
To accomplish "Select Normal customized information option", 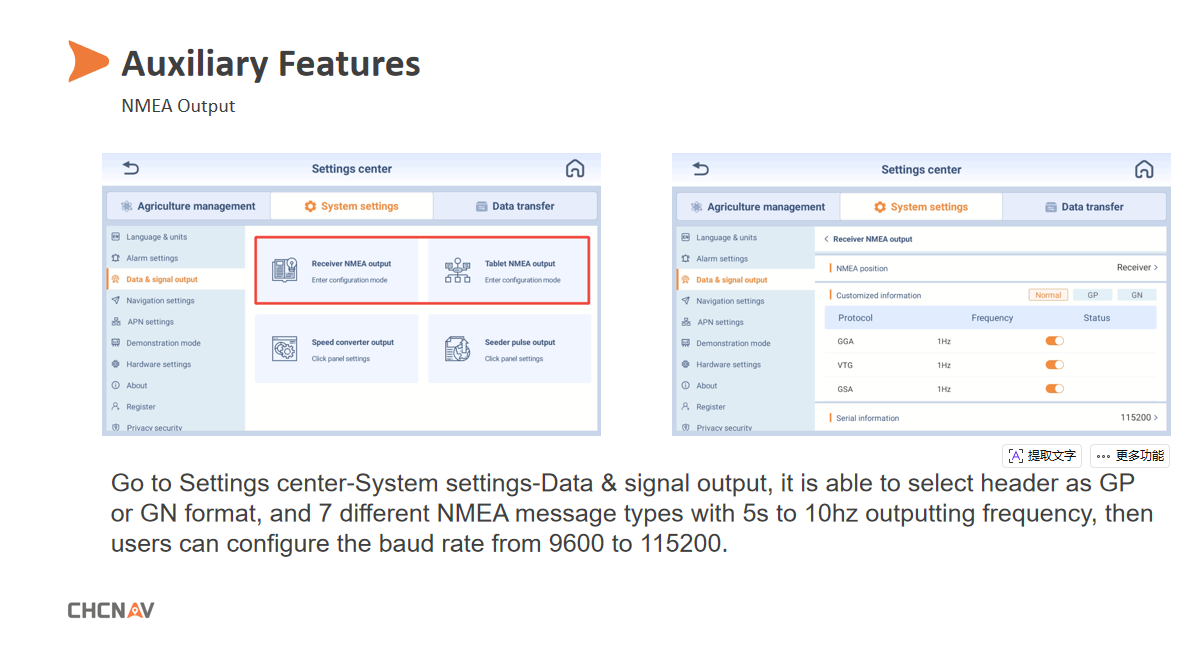I will [x=1048, y=295].
